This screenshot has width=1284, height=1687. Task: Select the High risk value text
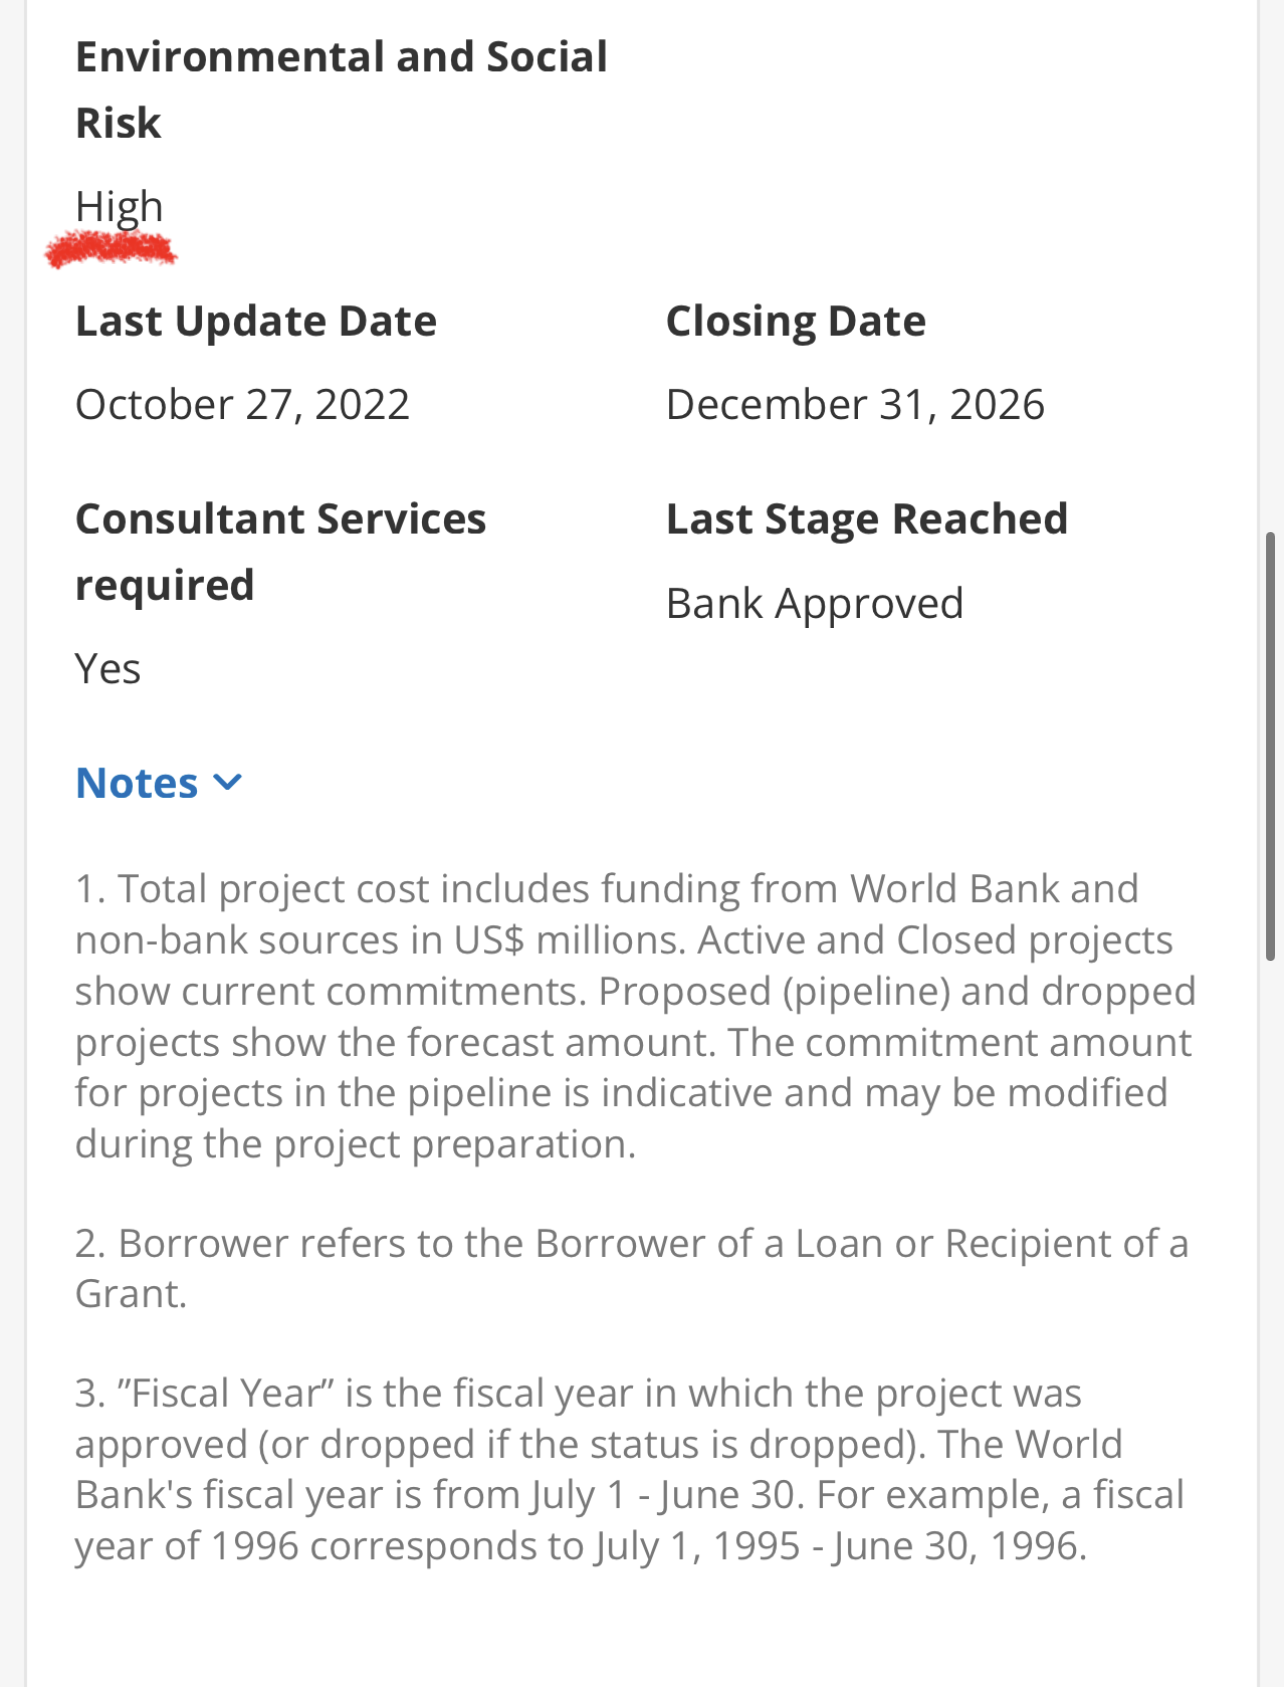119,207
